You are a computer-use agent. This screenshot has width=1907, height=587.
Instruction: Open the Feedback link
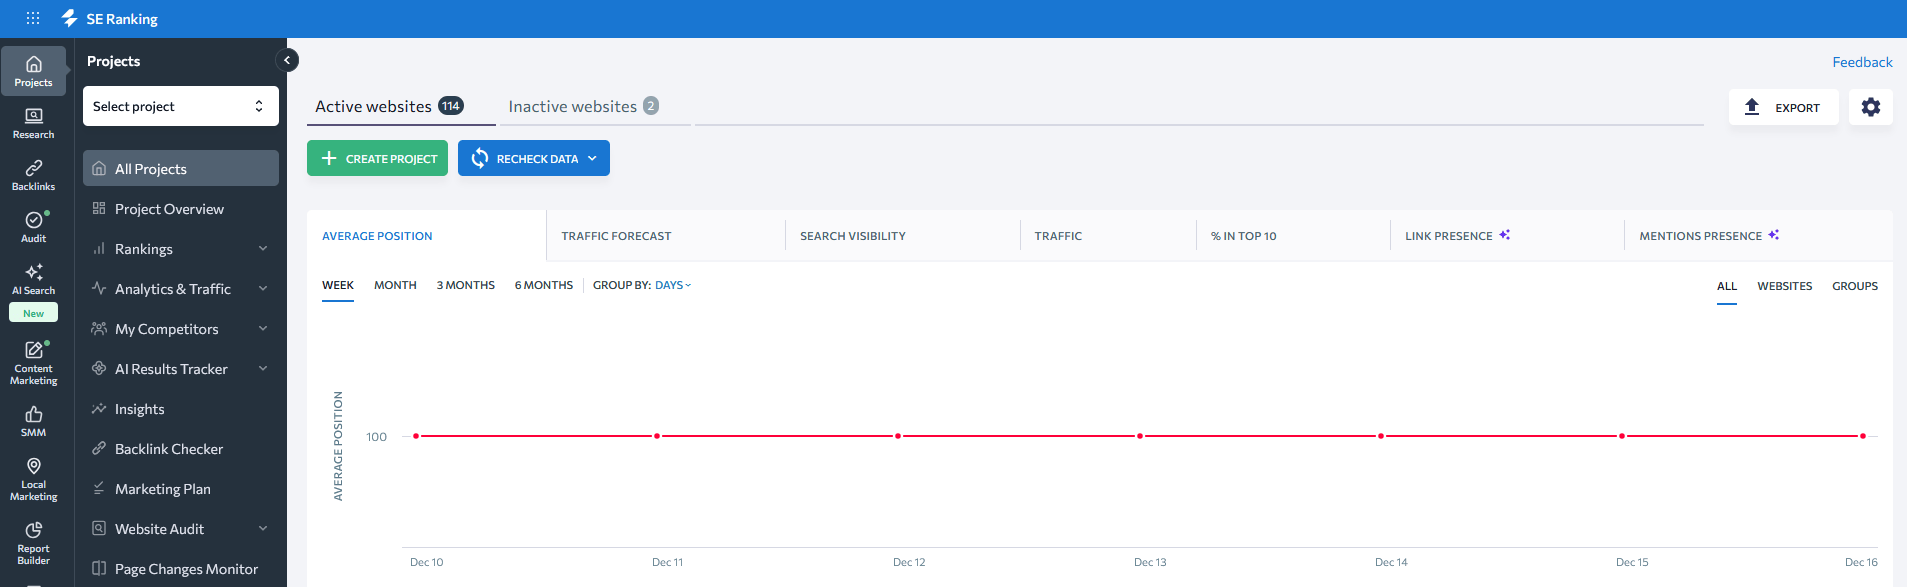coord(1861,62)
